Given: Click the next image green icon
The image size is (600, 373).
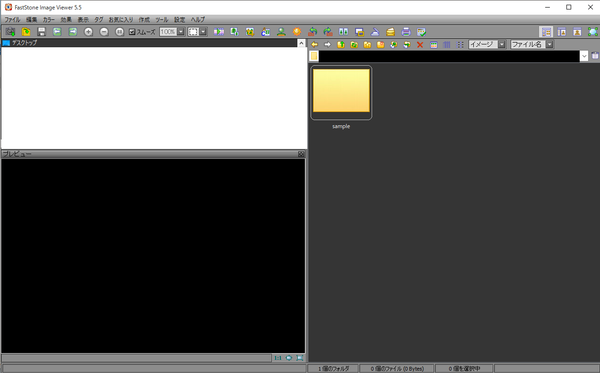Looking at the screenshot, I should pos(73,32).
